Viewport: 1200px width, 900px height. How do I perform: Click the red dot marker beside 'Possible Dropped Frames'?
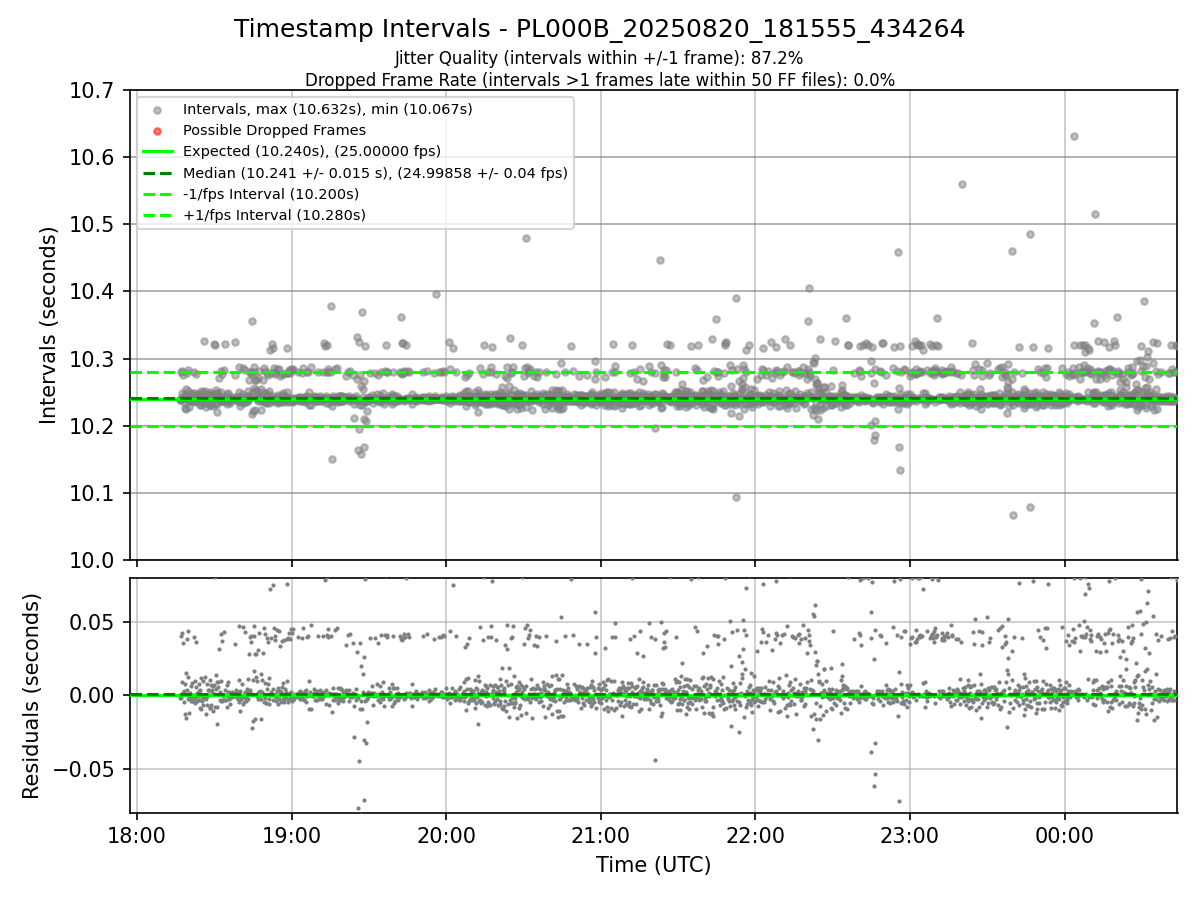(x=158, y=130)
